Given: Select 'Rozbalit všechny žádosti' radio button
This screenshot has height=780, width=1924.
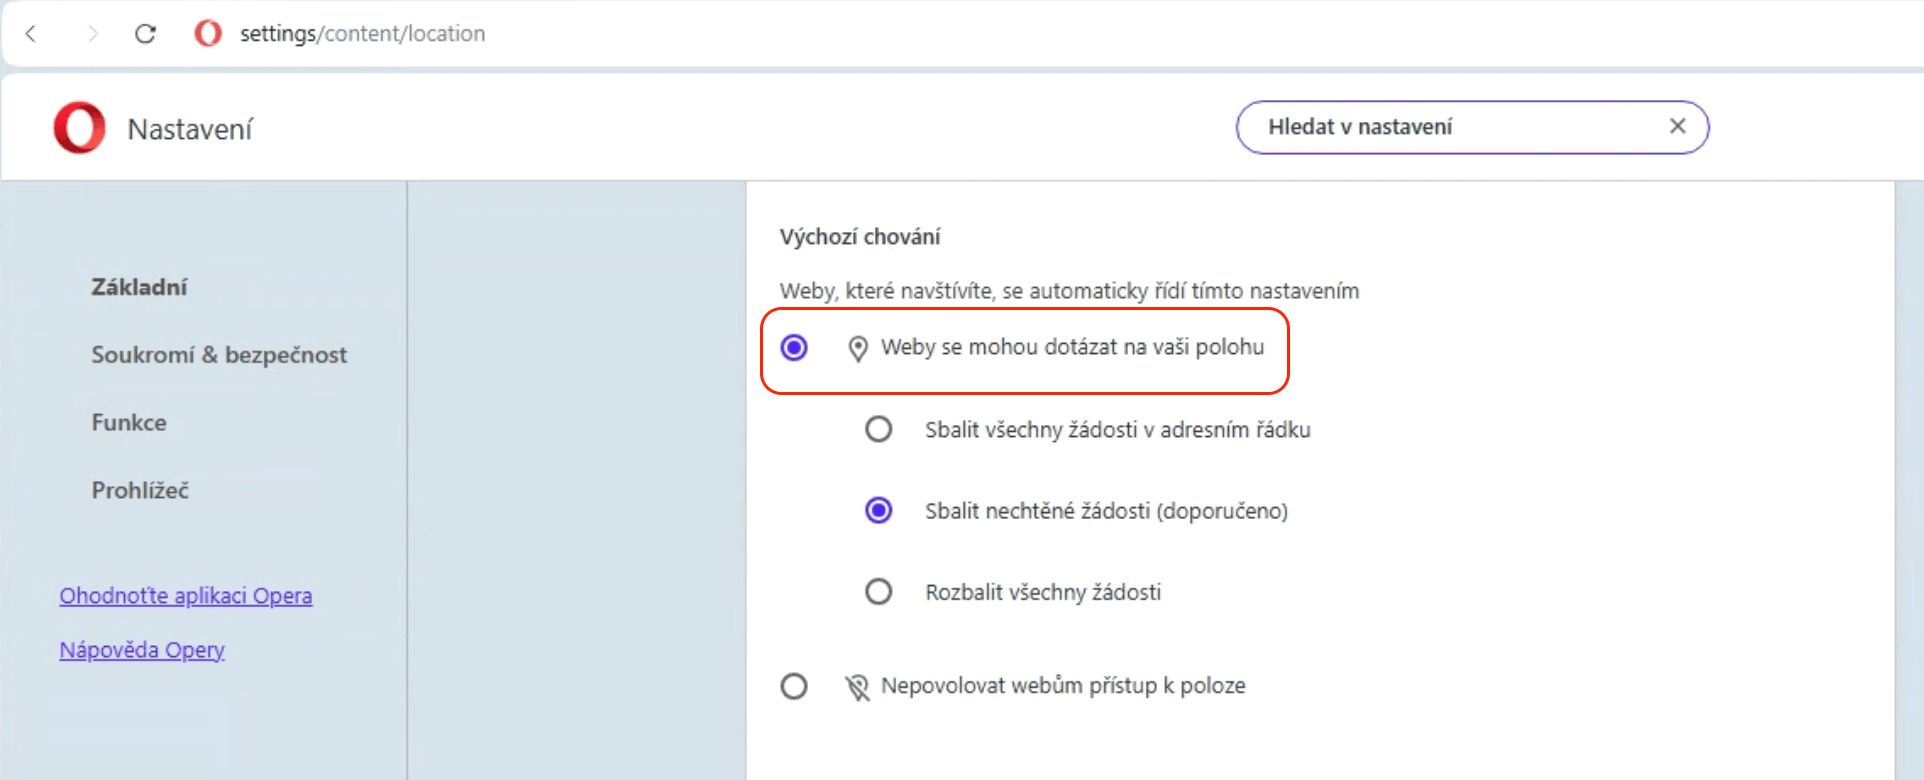Looking at the screenshot, I should coord(878,592).
